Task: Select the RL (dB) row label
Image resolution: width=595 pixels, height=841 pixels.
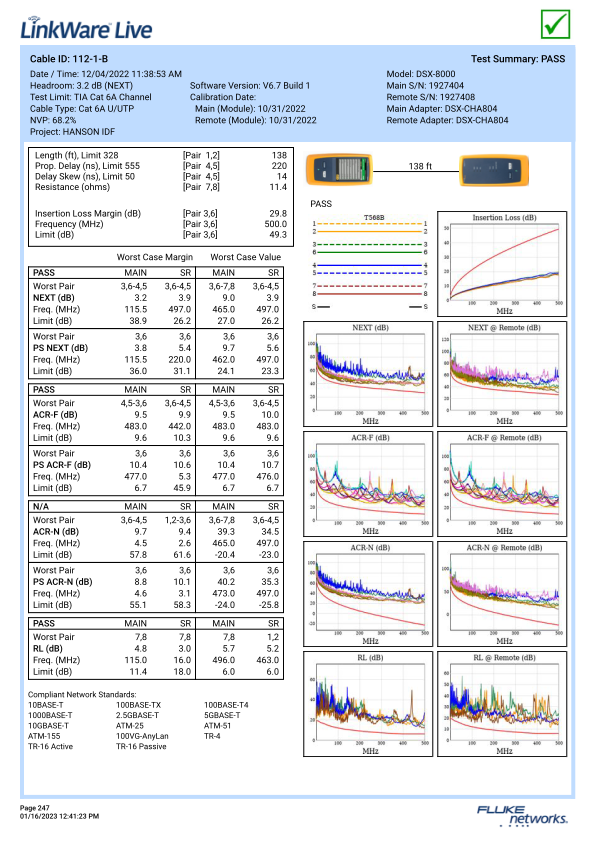Action: coord(48,648)
